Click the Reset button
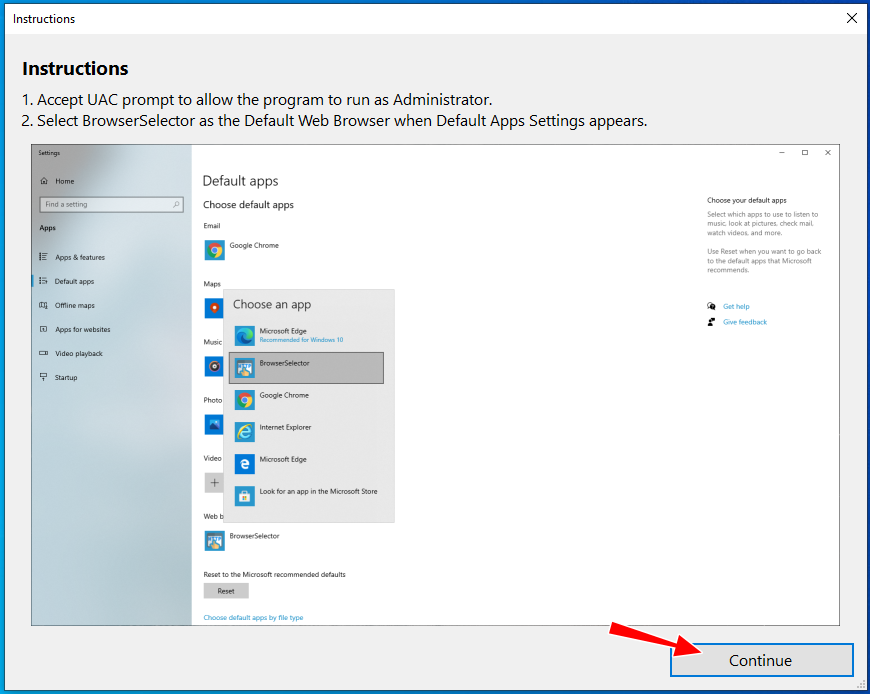Image resolution: width=870 pixels, height=694 pixels. (226, 591)
